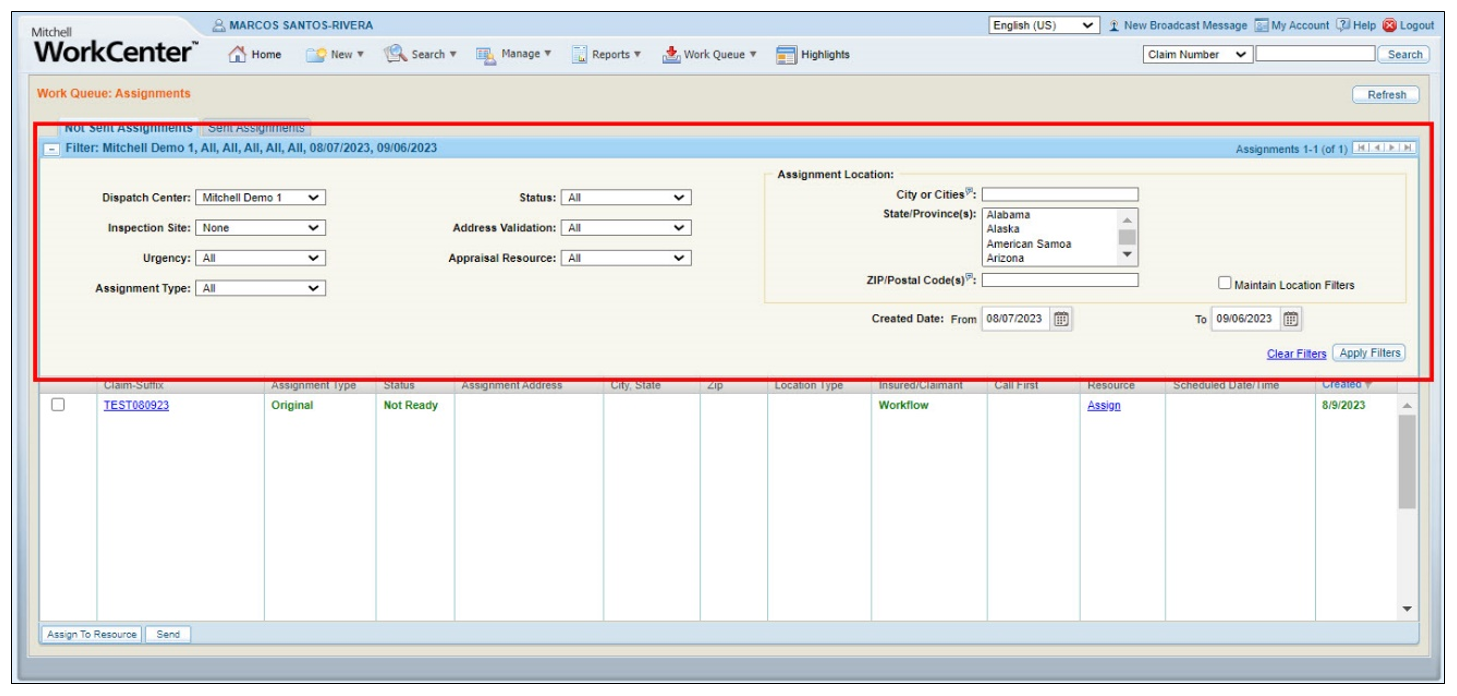Open the Highlights page

coord(813,55)
